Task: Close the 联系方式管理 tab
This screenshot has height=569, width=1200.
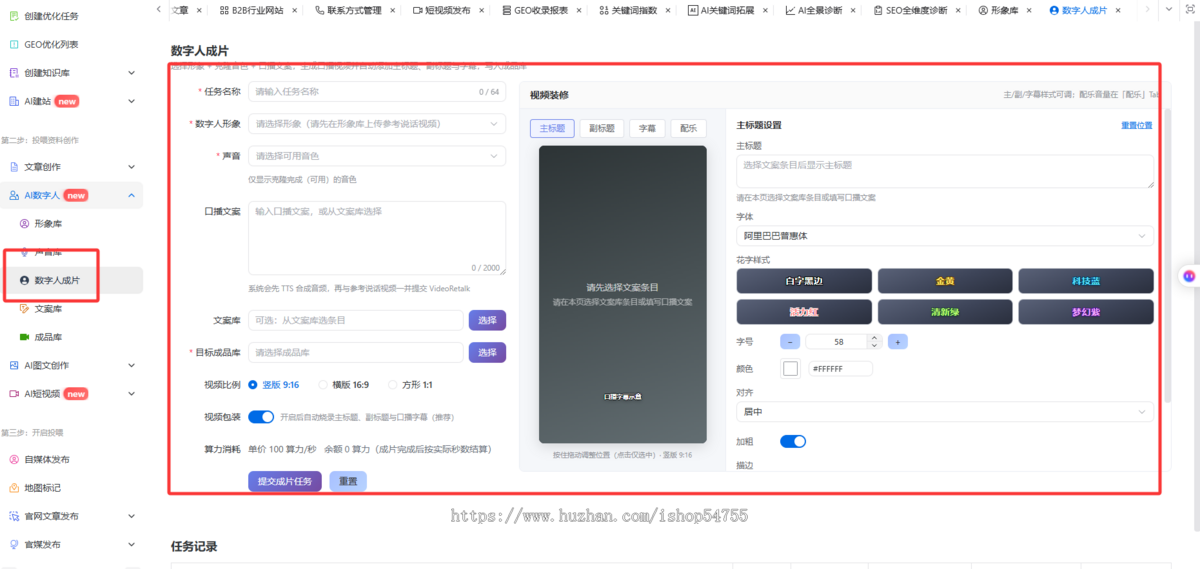Action: pos(393,9)
